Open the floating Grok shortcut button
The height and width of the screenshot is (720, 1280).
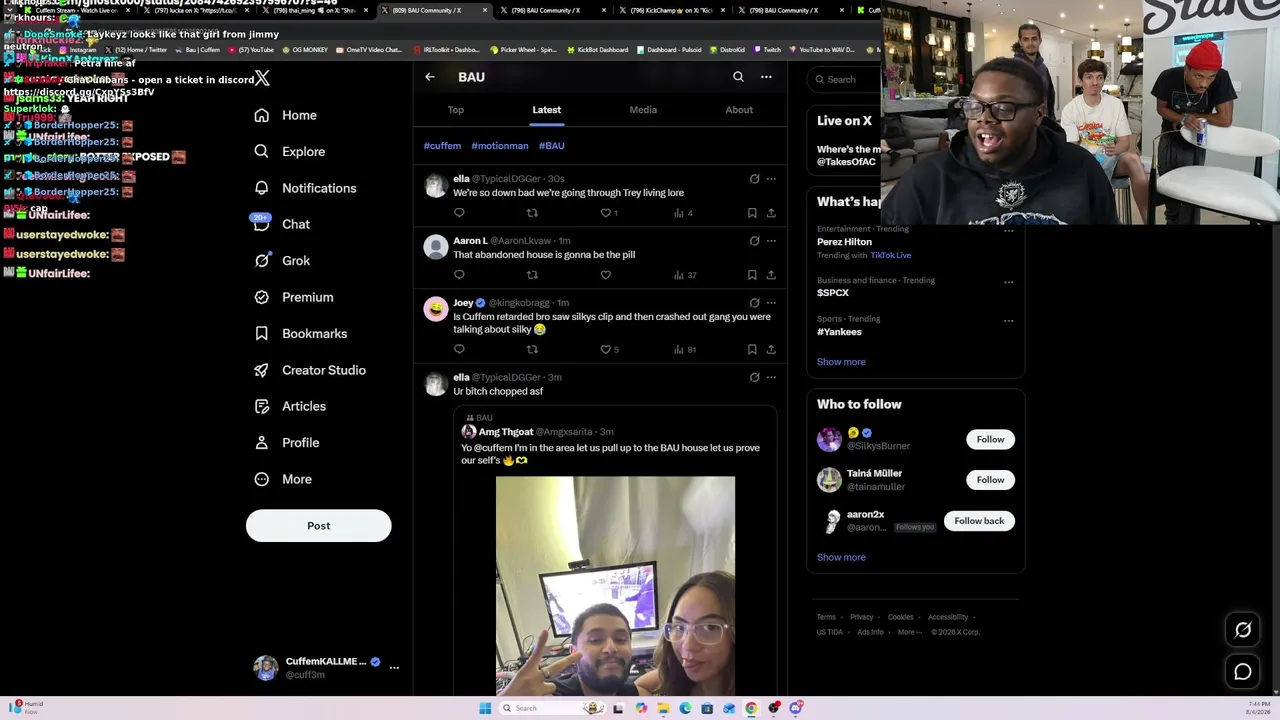coord(1243,630)
